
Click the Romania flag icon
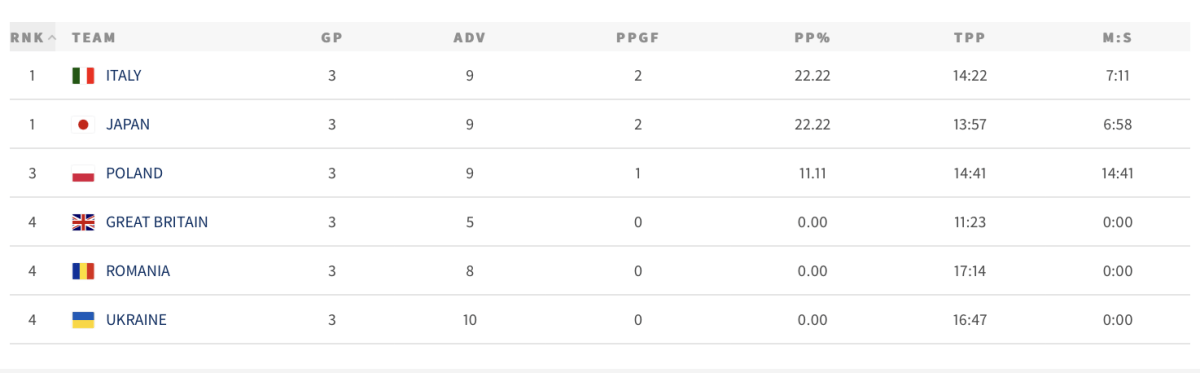83,271
